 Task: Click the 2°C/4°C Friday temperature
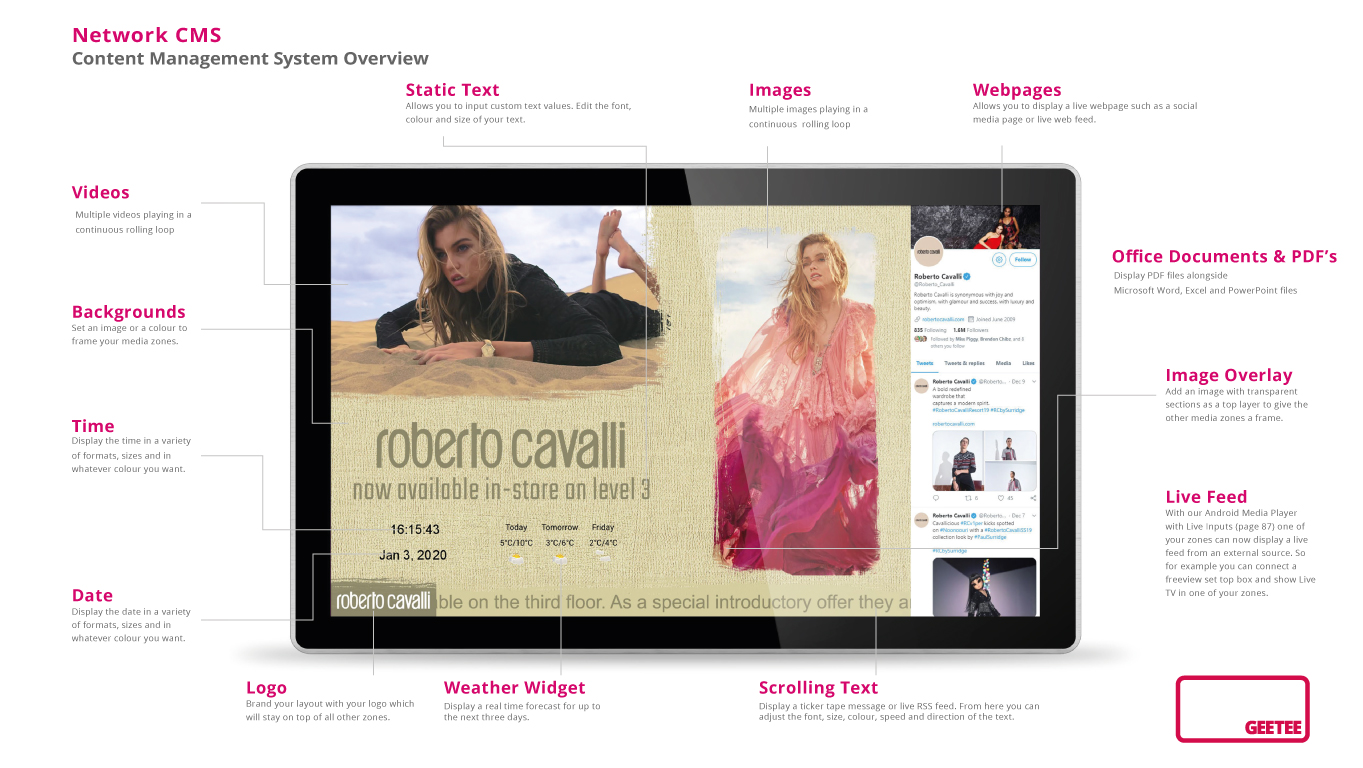pos(603,543)
